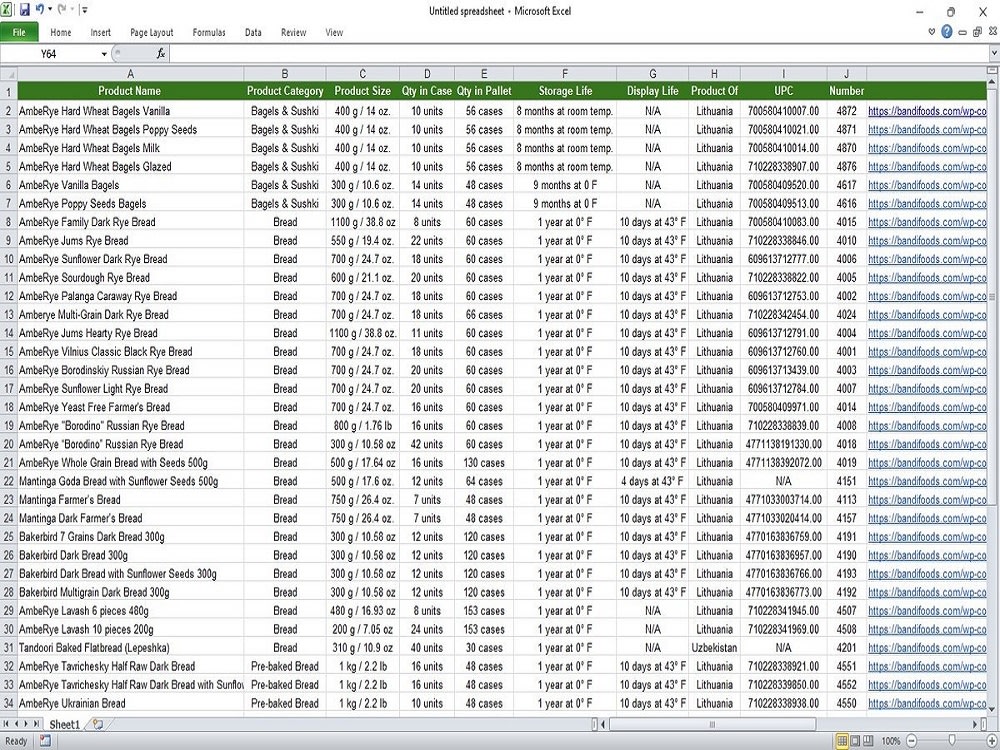The width and height of the screenshot is (1000, 750).
Task: Open the bandifoods link in row 10
Action: (927, 259)
